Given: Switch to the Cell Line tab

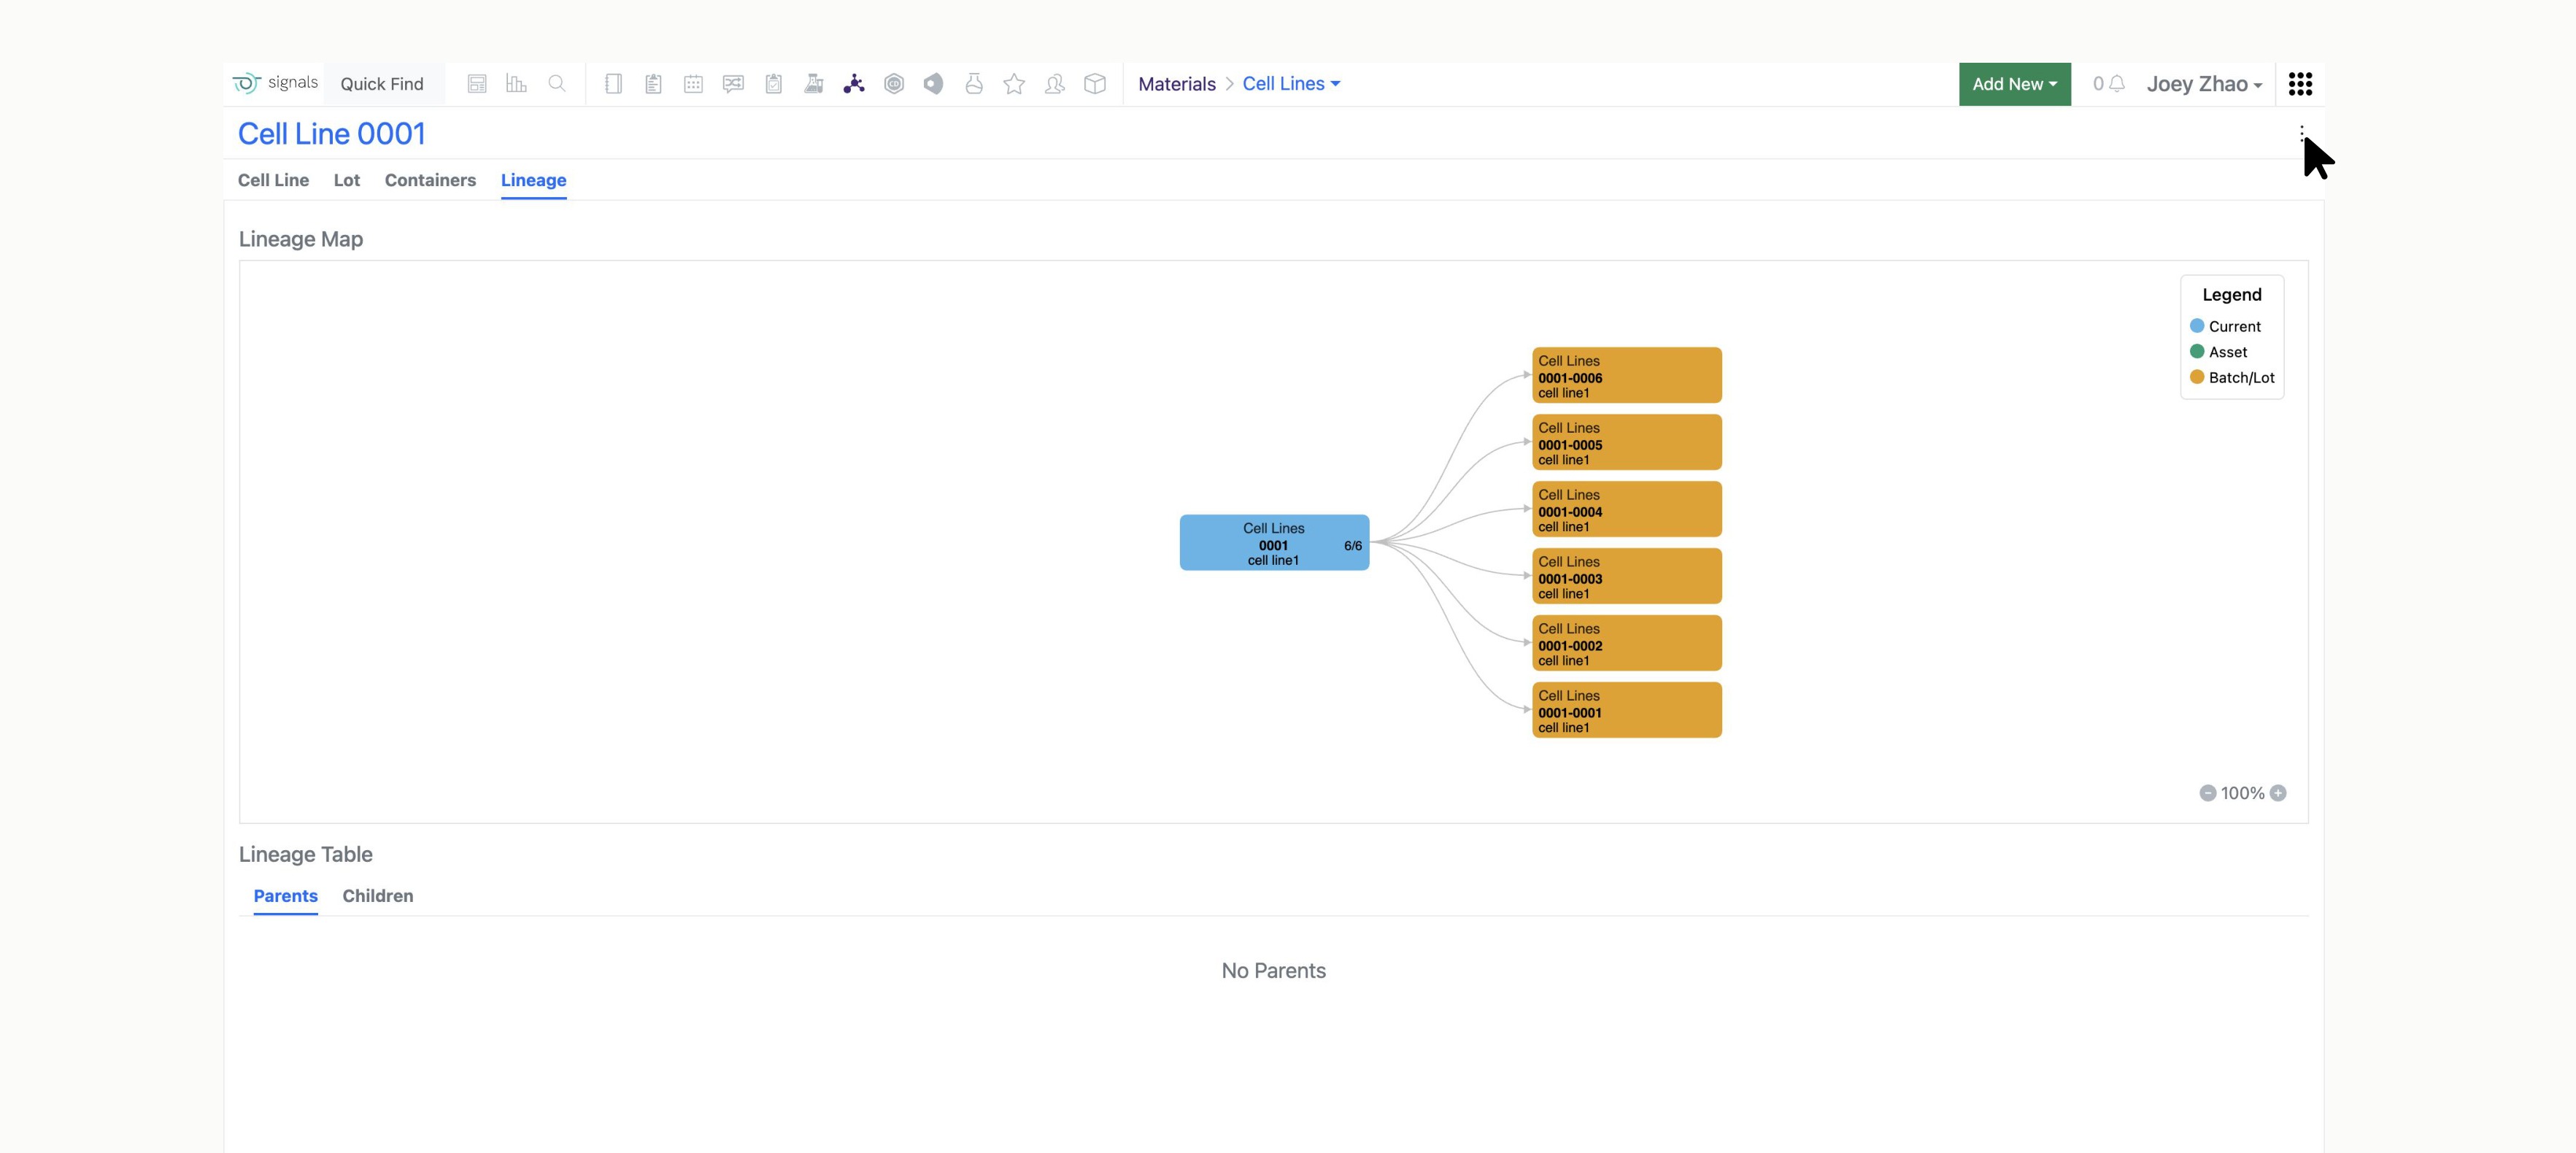Looking at the screenshot, I should coord(273,180).
